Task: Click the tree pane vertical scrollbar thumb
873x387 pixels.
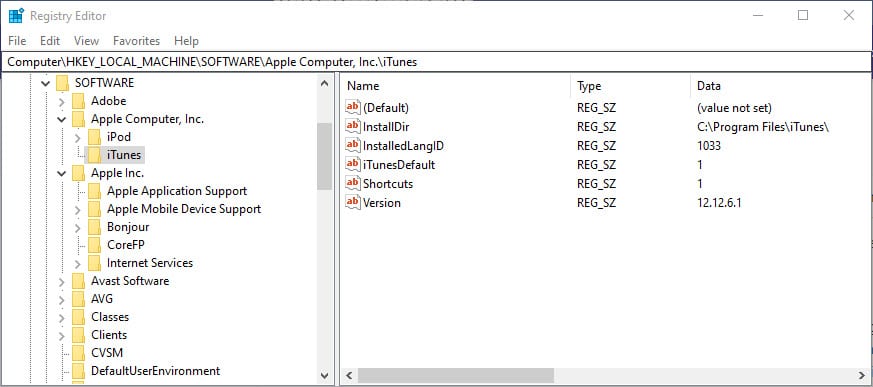Action: [x=325, y=156]
